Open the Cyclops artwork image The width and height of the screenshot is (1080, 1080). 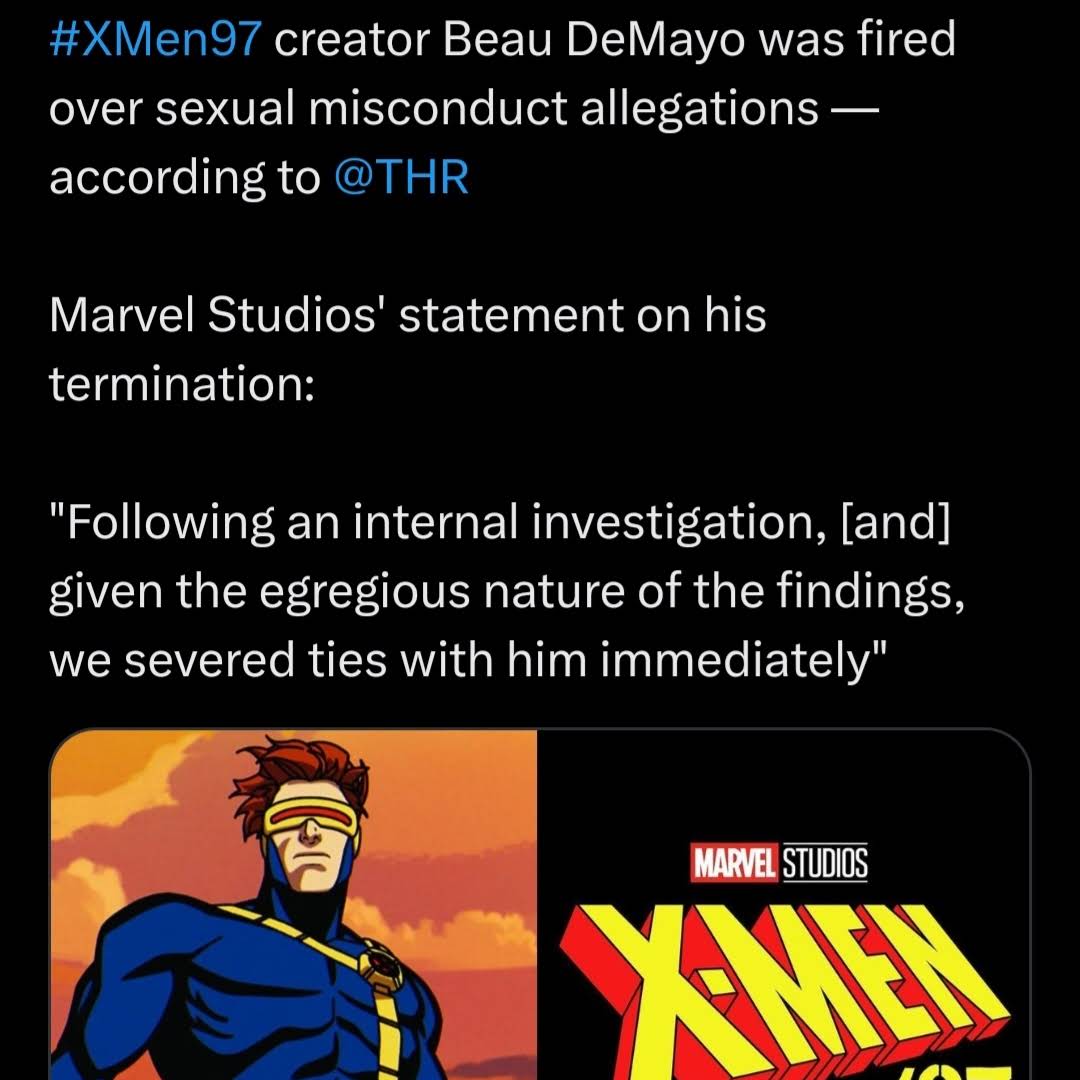(294, 905)
